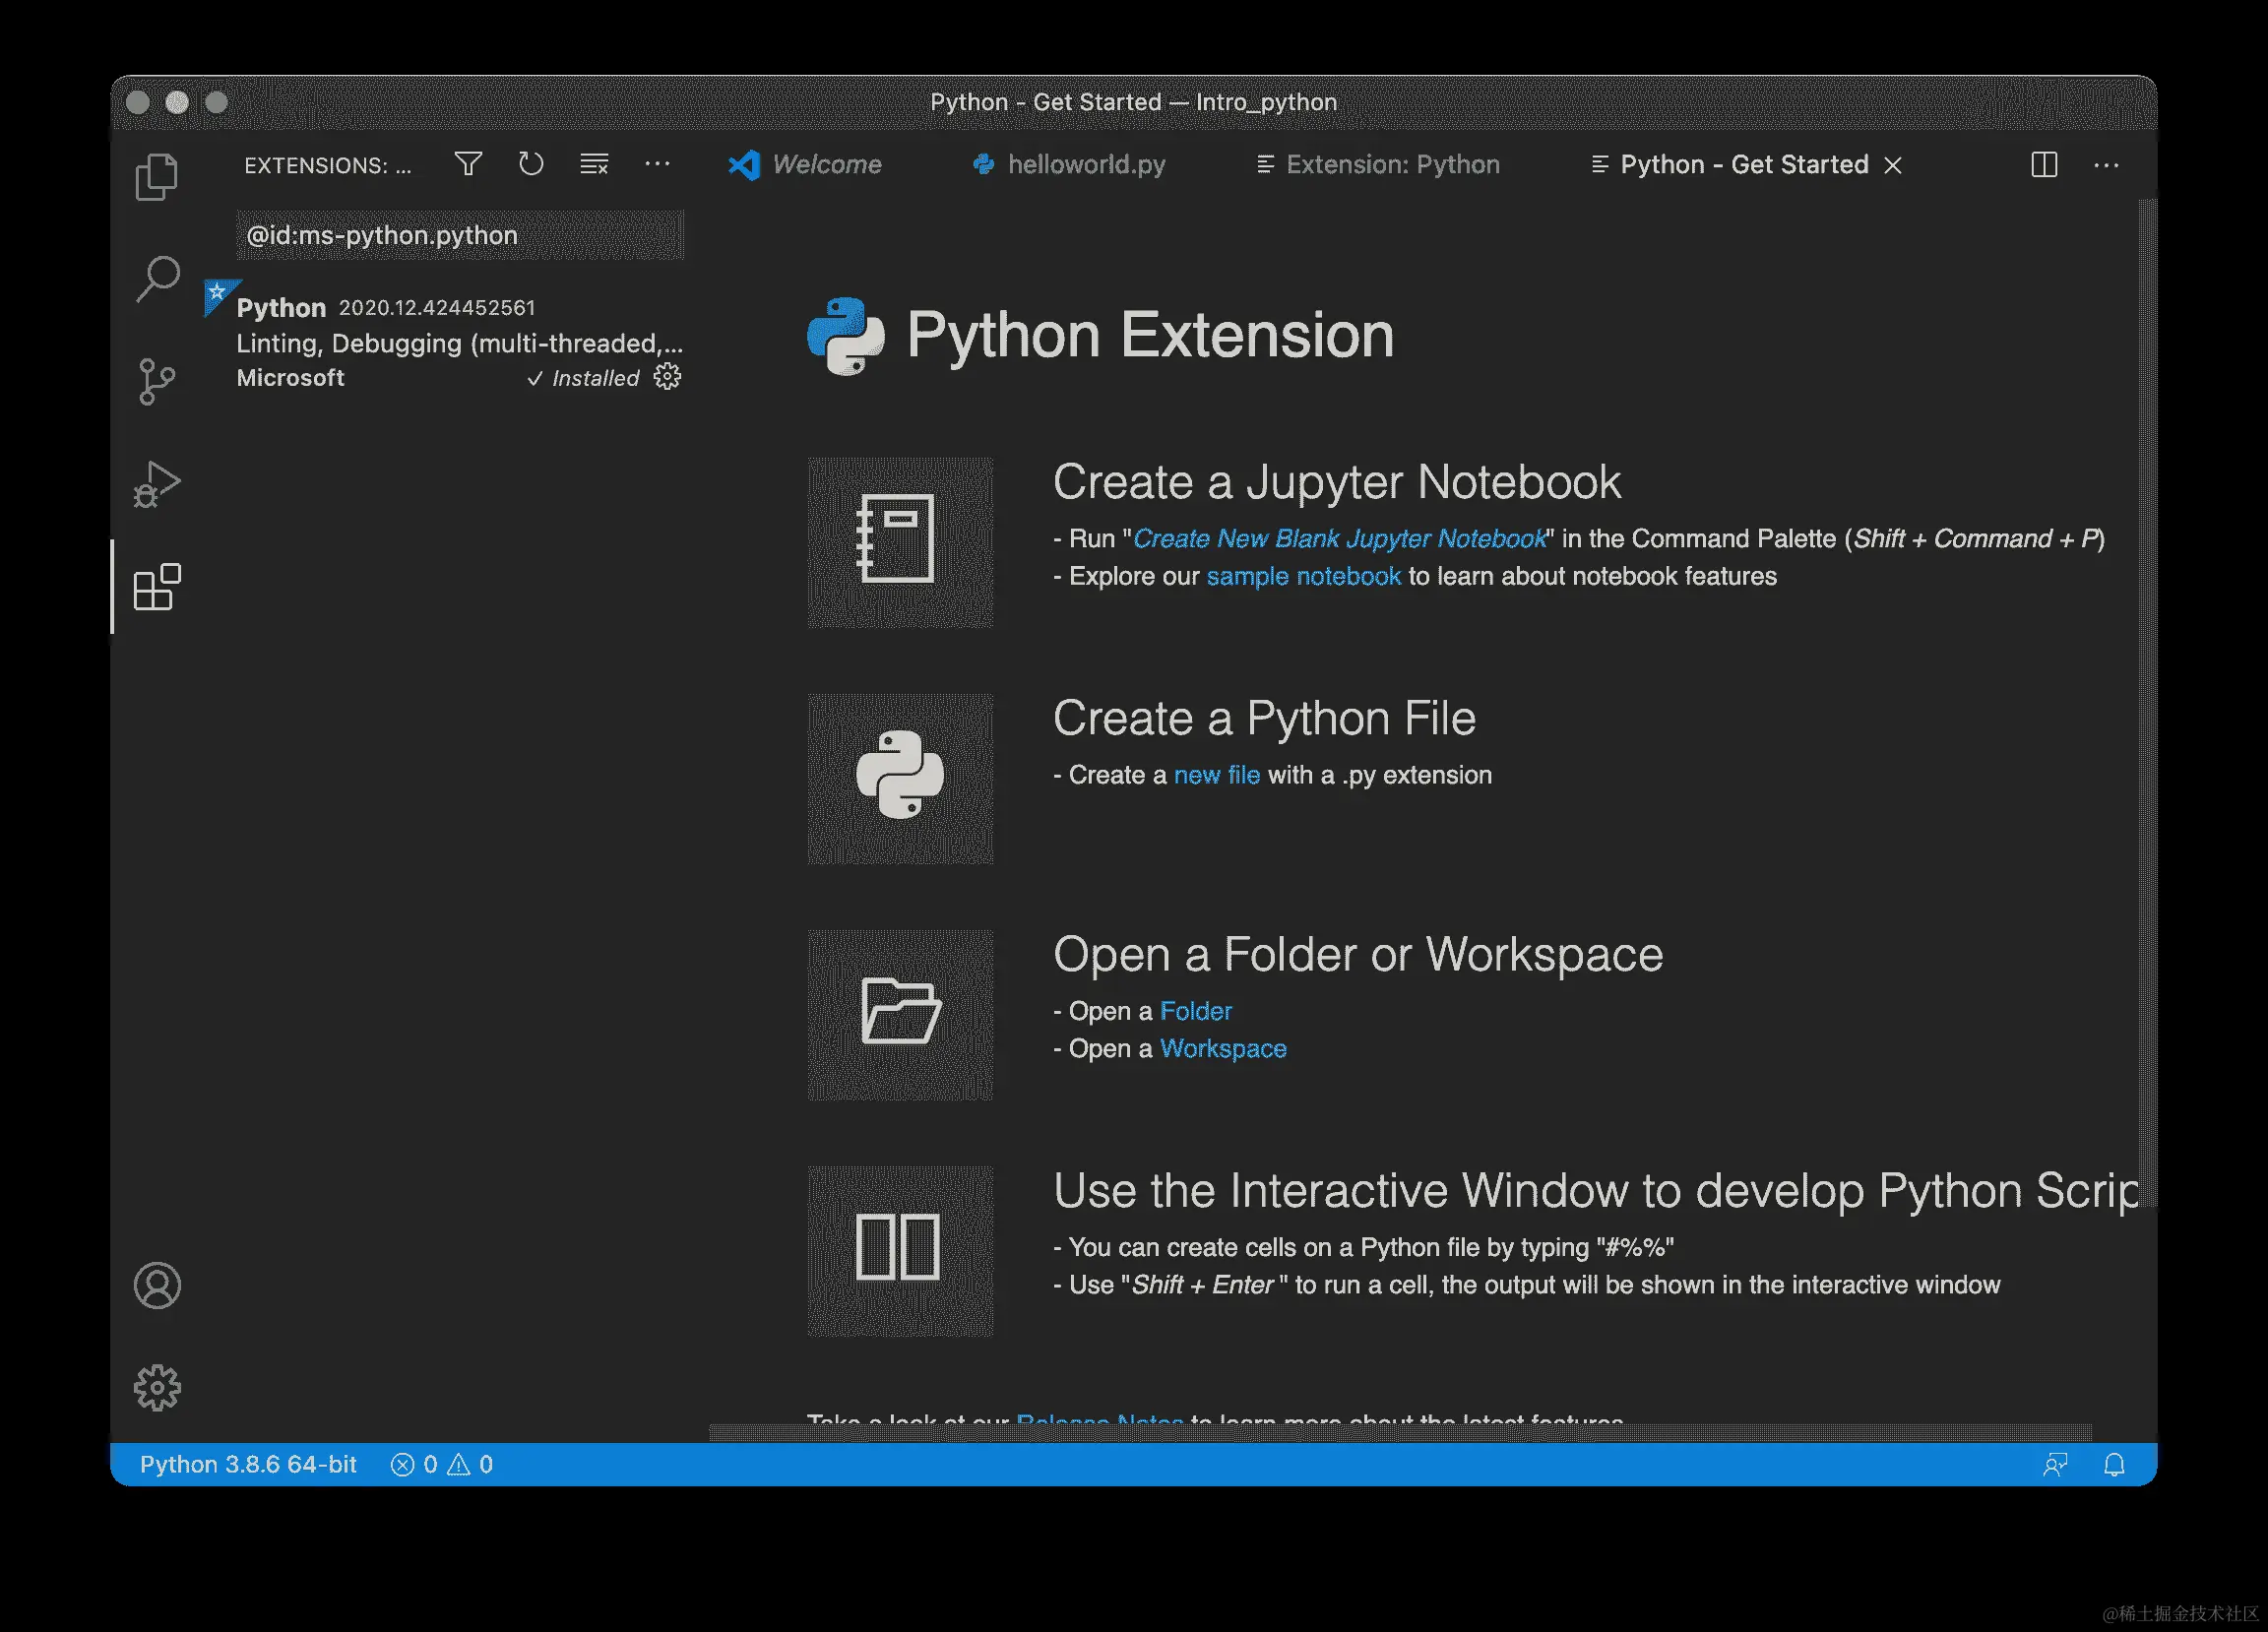Click the extensions search input field
Viewport: 2268px width, 1632px height.
(x=460, y=235)
